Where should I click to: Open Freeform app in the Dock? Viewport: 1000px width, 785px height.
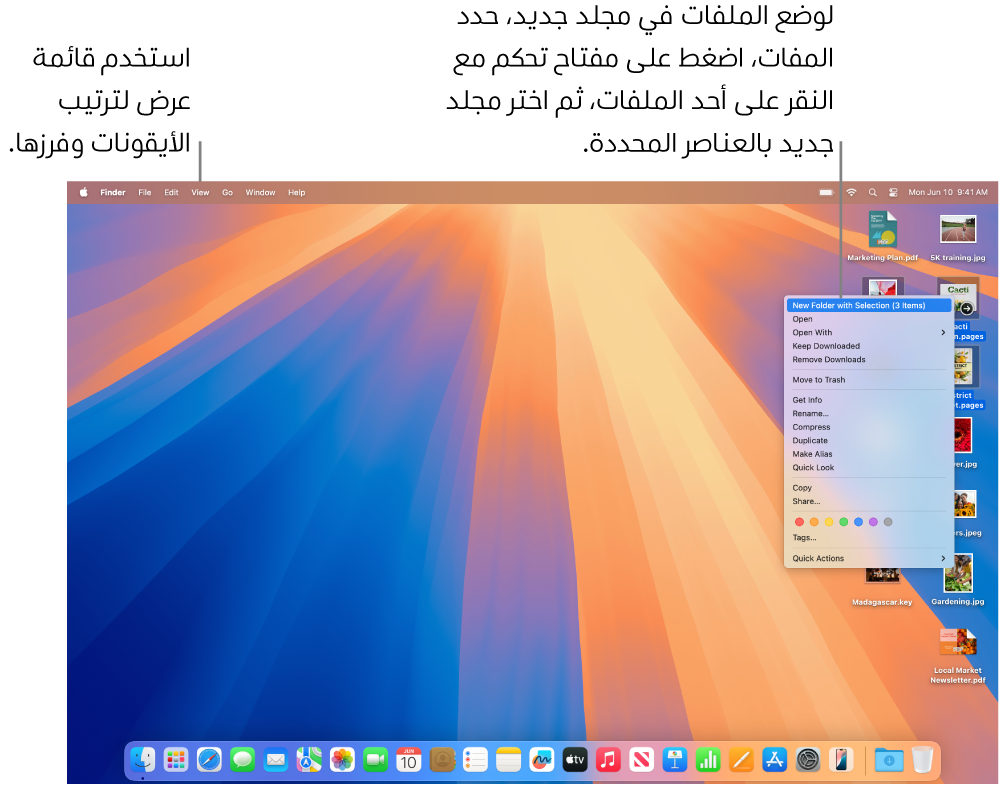point(541,759)
